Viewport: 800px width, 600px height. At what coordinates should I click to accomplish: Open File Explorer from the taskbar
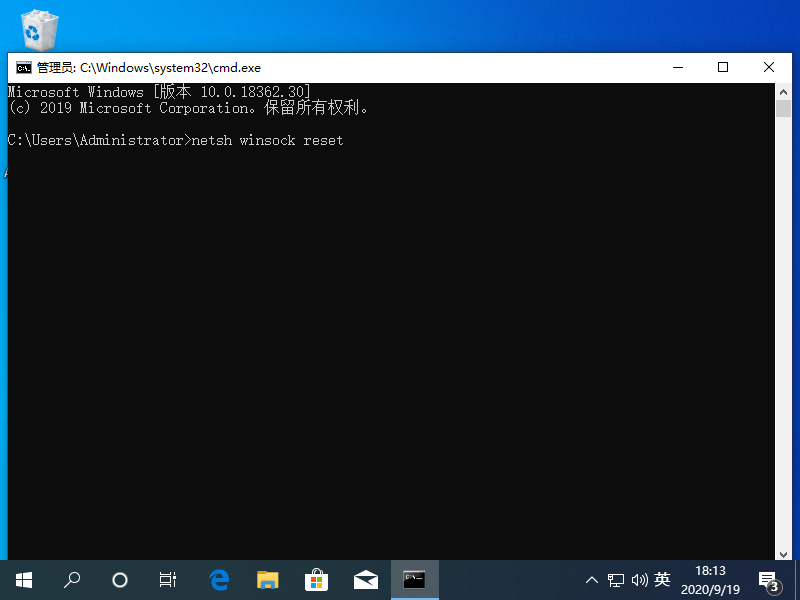pos(267,579)
